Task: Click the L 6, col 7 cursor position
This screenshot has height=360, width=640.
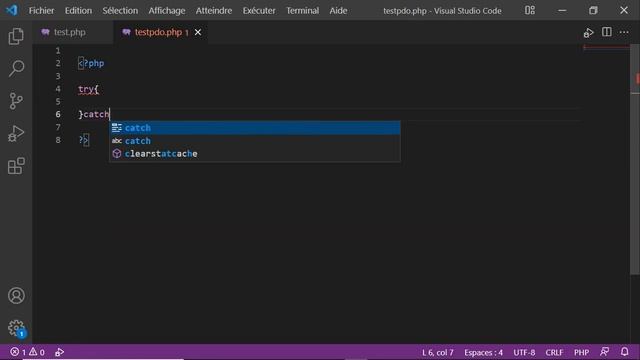Action: click(438, 352)
